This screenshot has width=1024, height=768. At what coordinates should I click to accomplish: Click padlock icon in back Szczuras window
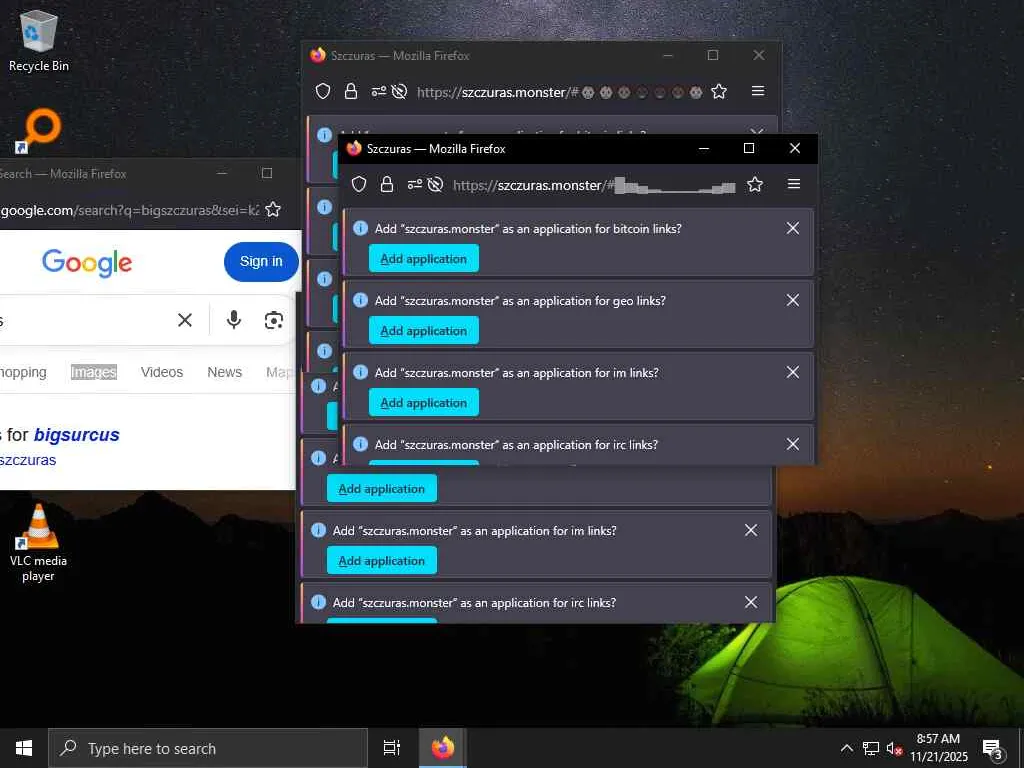point(351,91)
